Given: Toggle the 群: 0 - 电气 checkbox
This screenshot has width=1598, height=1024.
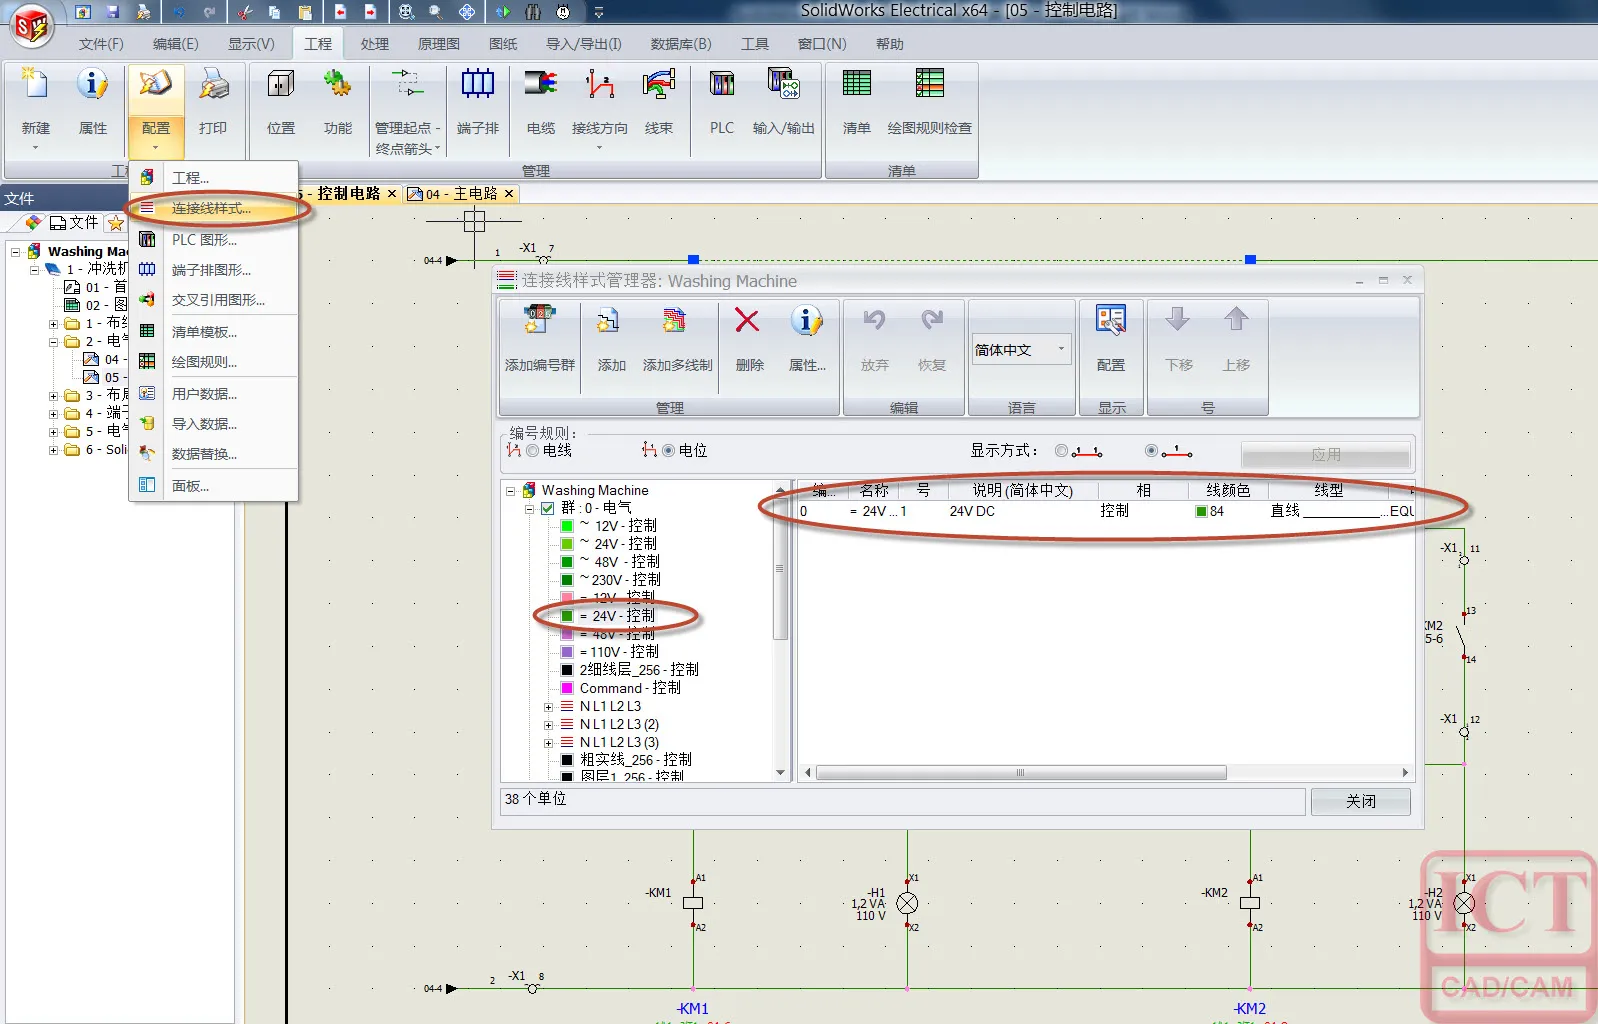Looking at the screenshot, I should coord(547,508).
